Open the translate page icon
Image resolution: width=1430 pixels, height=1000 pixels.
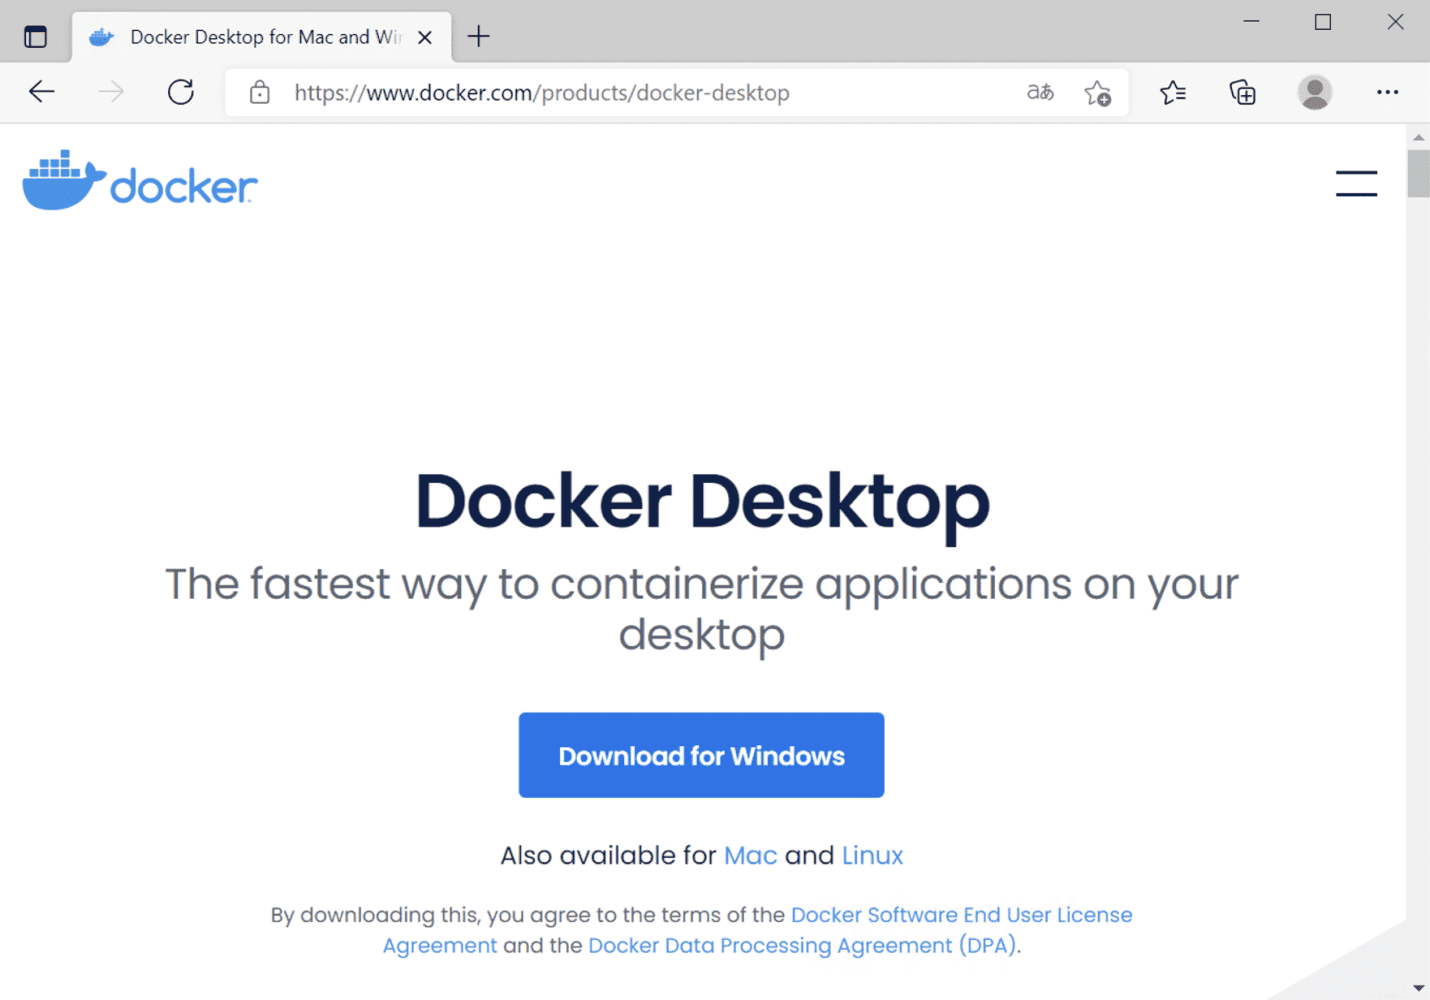[x=1040, y=92]
